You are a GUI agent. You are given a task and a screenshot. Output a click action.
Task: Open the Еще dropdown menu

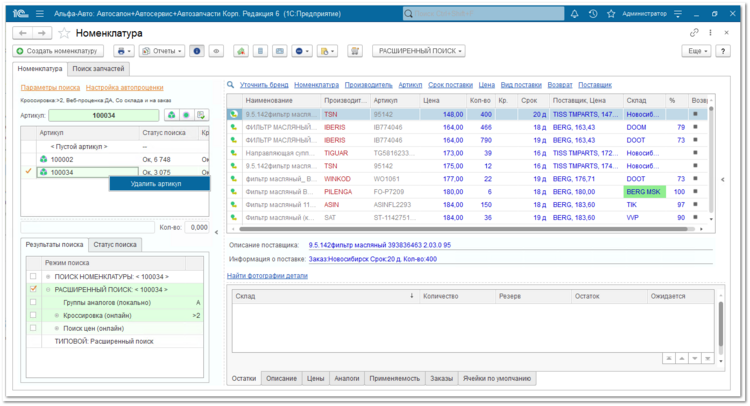click(x=697, y=51)
